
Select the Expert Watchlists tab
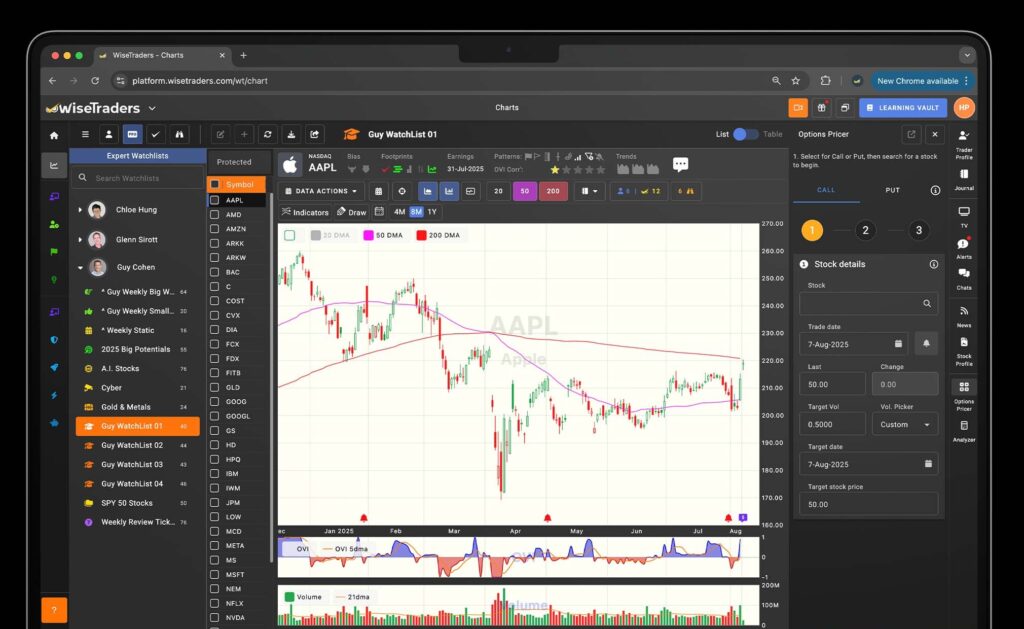tap(138, 156)
